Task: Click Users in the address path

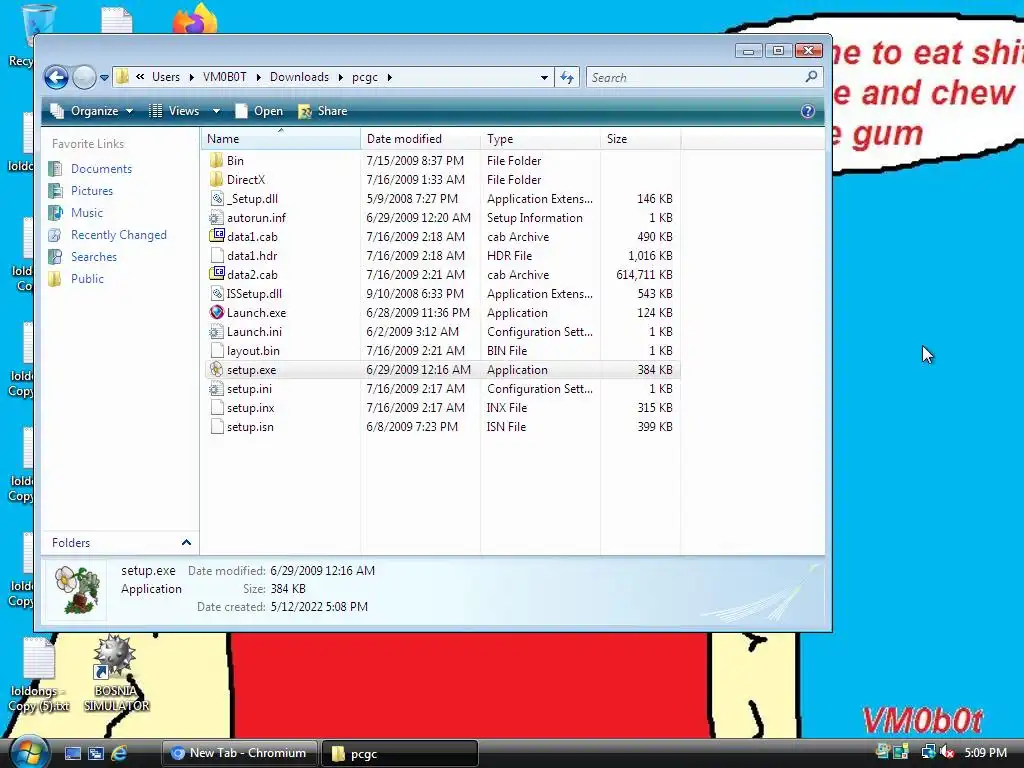Action: (166, 77)
